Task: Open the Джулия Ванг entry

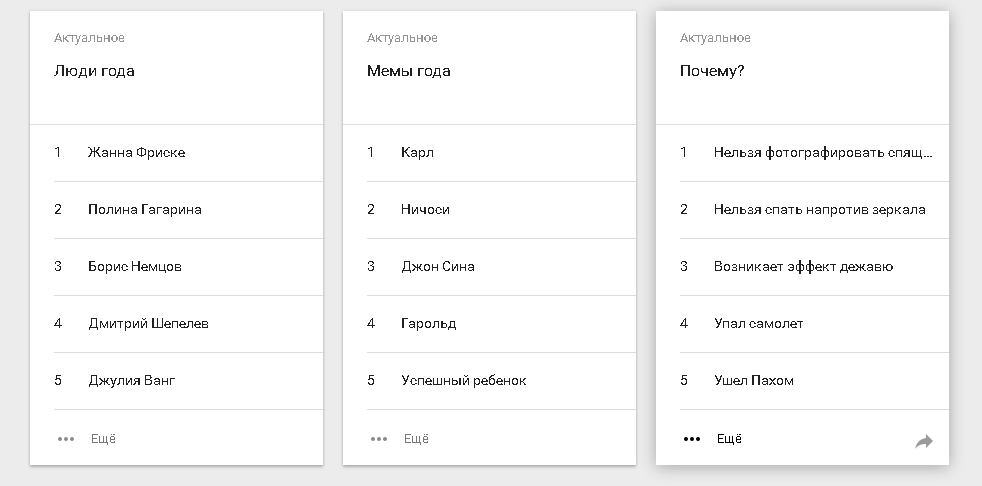Action: coord(132,381)
